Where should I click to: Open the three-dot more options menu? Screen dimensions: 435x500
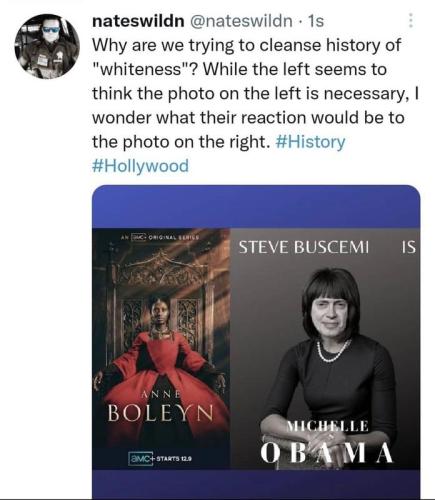click(411, 20)
